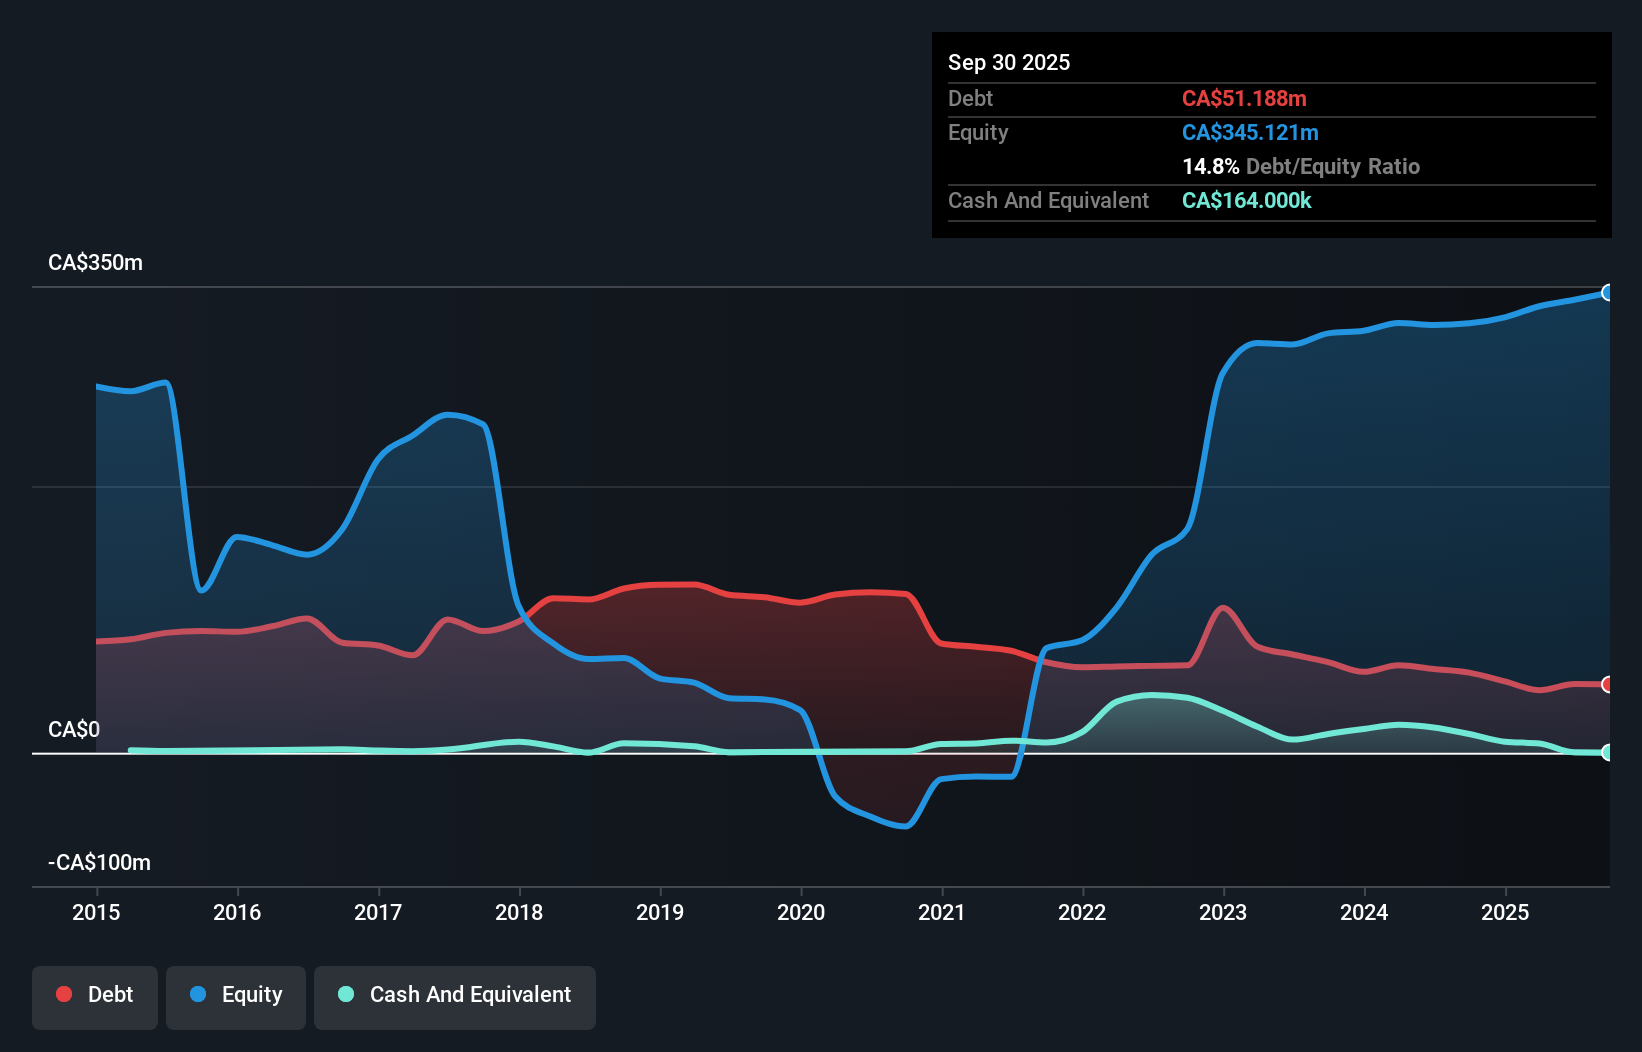
Task: Click the CA$350m axis label
Action: click(95, 262)
